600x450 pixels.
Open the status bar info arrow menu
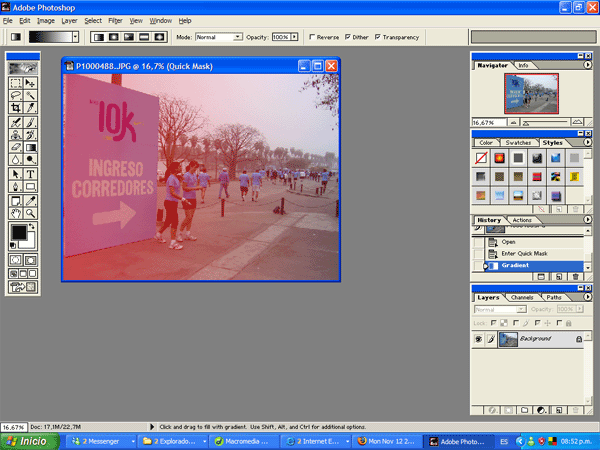pyautogui.click(x=152, y=427)
